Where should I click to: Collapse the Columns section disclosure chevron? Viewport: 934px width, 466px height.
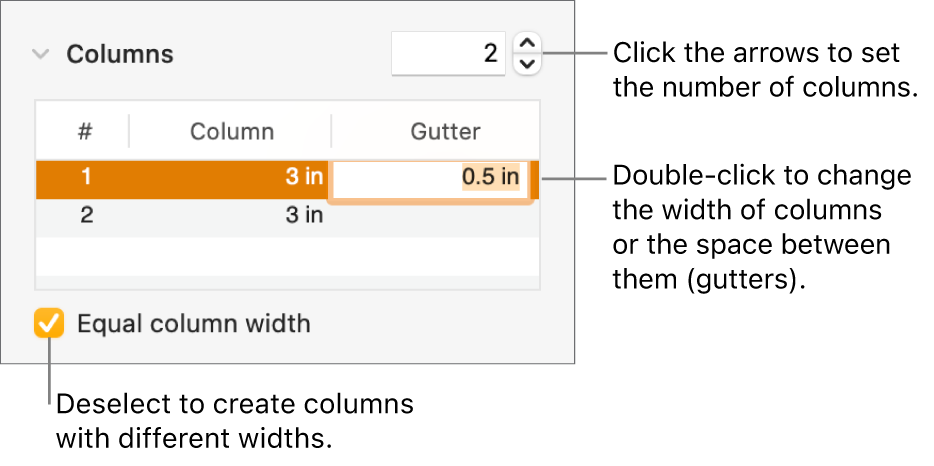point(40,55)
